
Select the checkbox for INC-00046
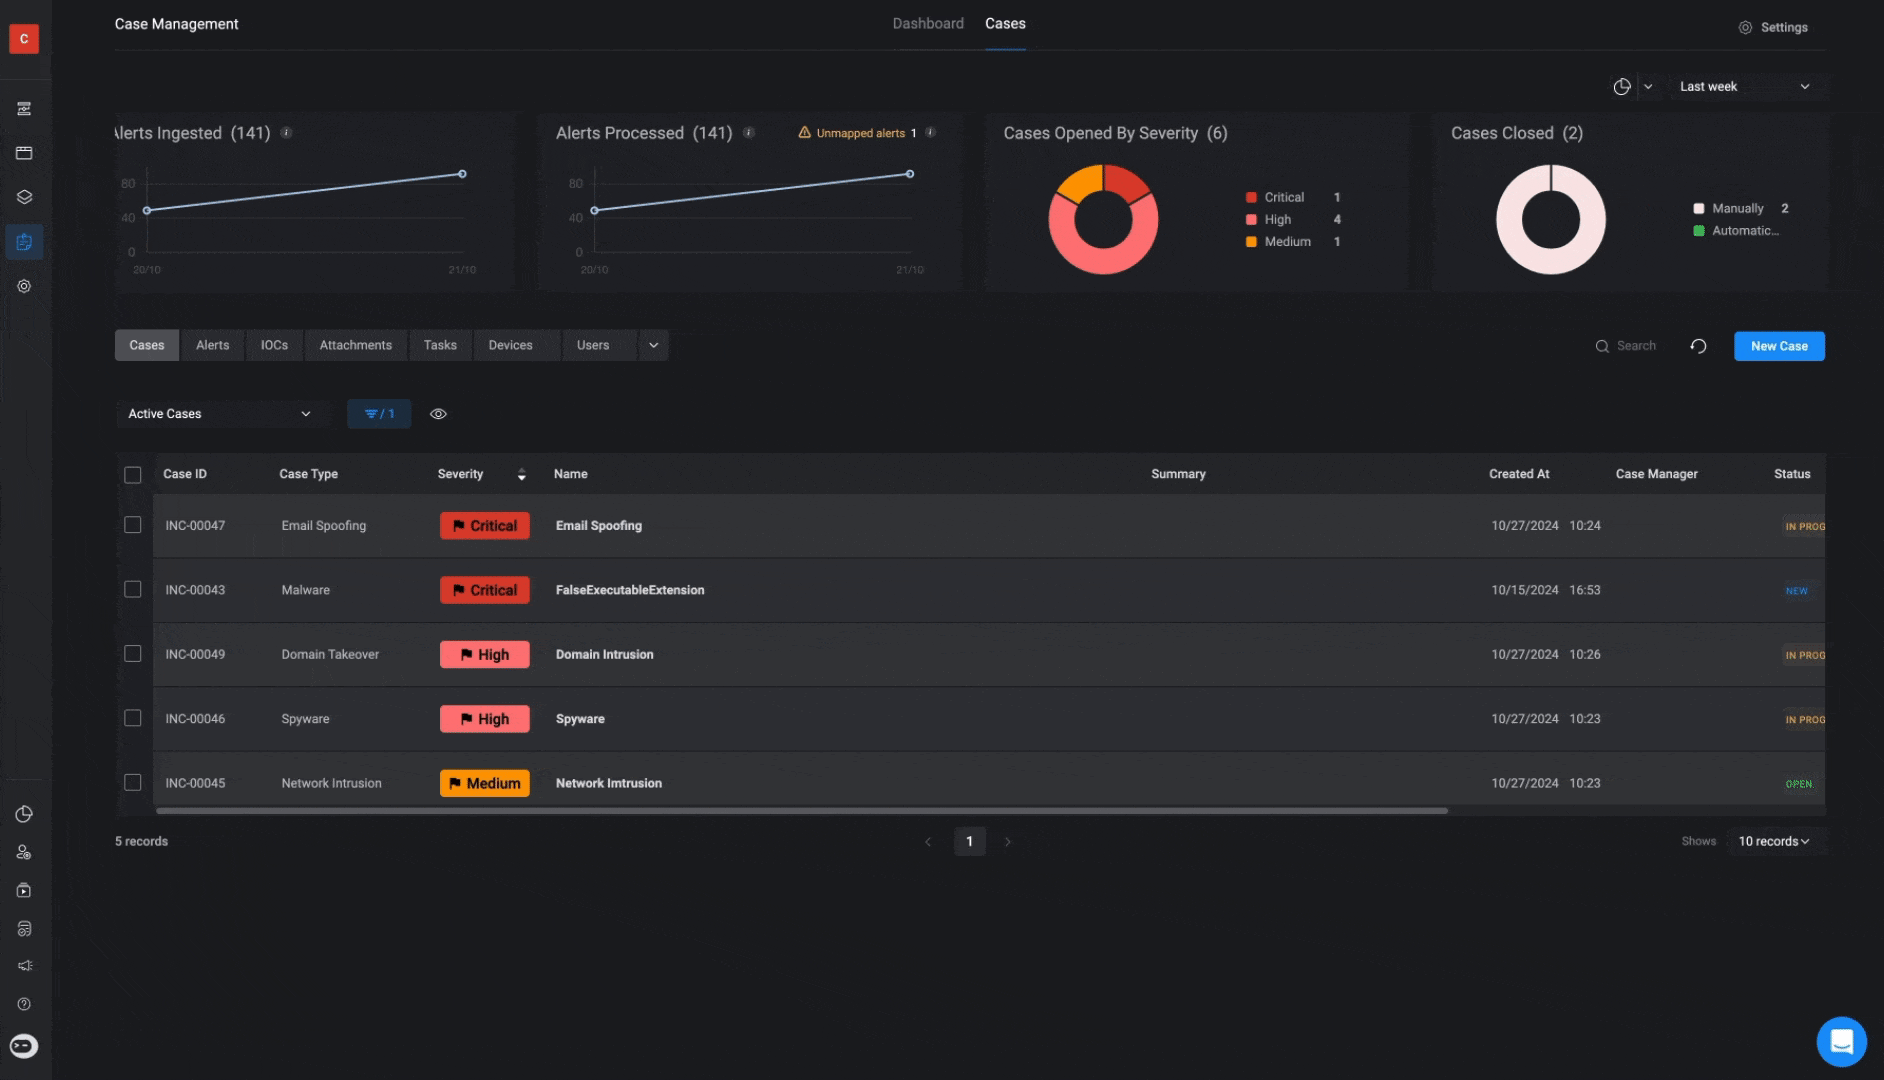click(132, 718)
